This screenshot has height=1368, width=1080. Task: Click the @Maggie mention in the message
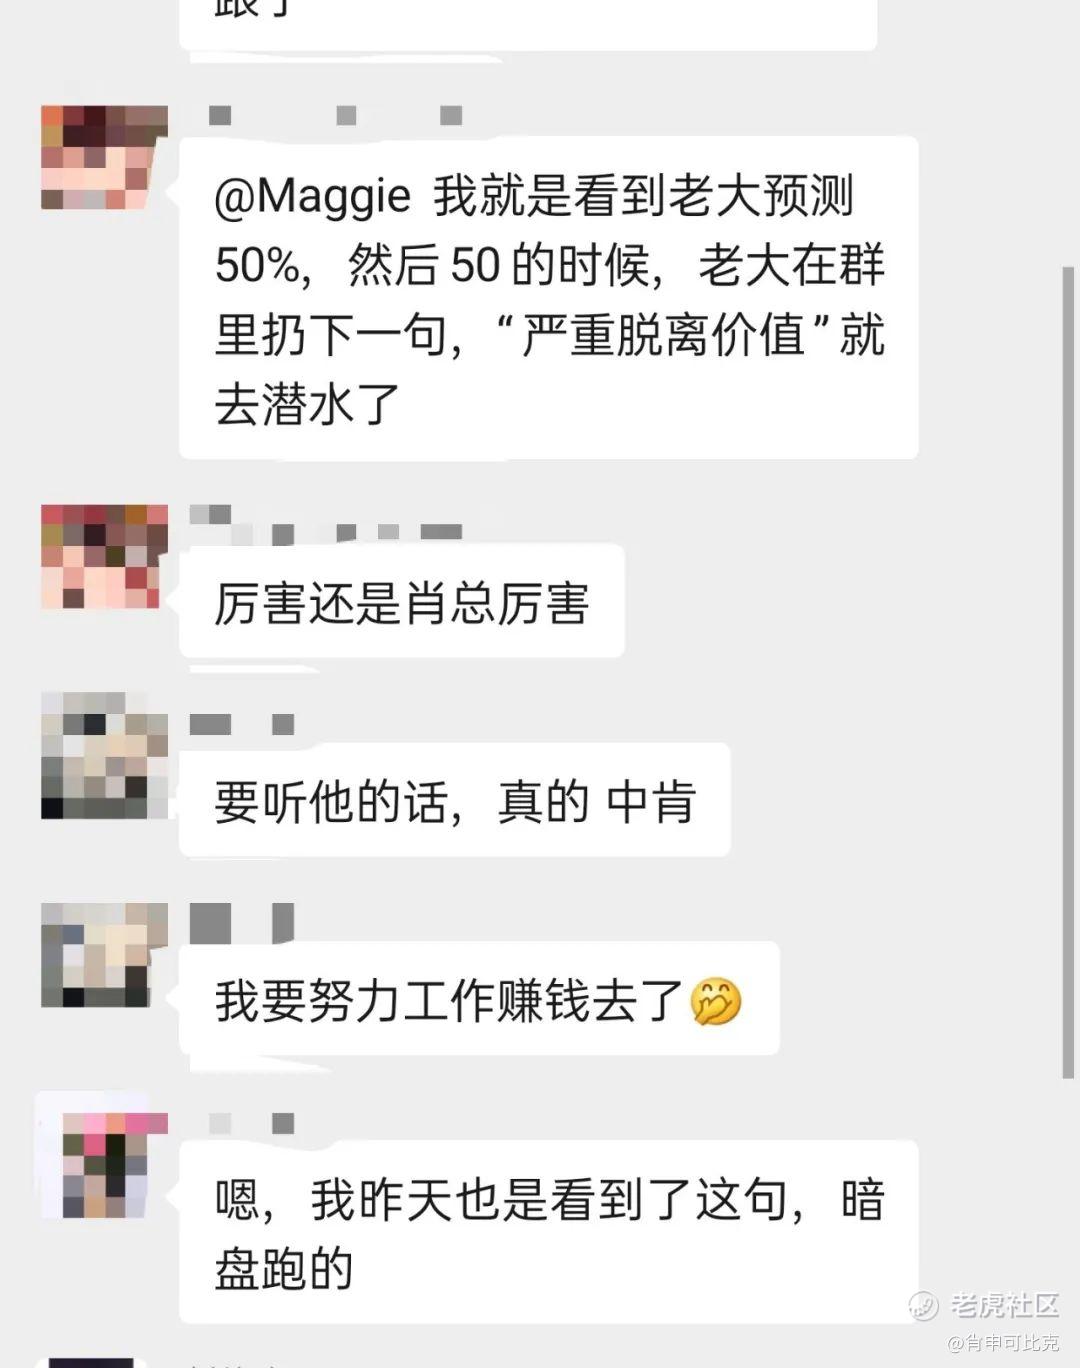pos(312,197)
